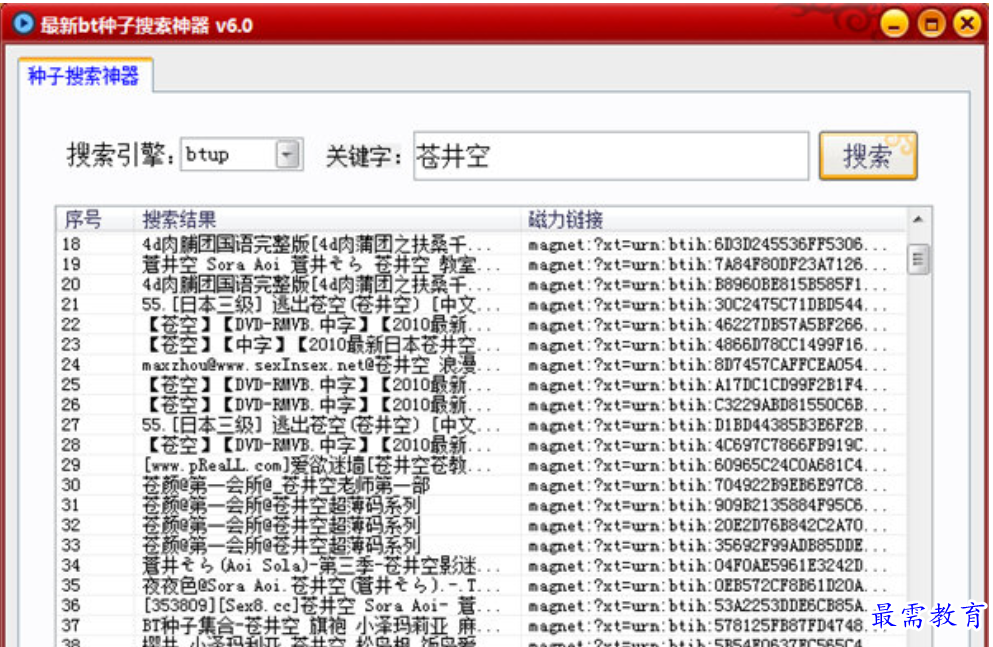Select result row number 27

[x=481, y=425]
